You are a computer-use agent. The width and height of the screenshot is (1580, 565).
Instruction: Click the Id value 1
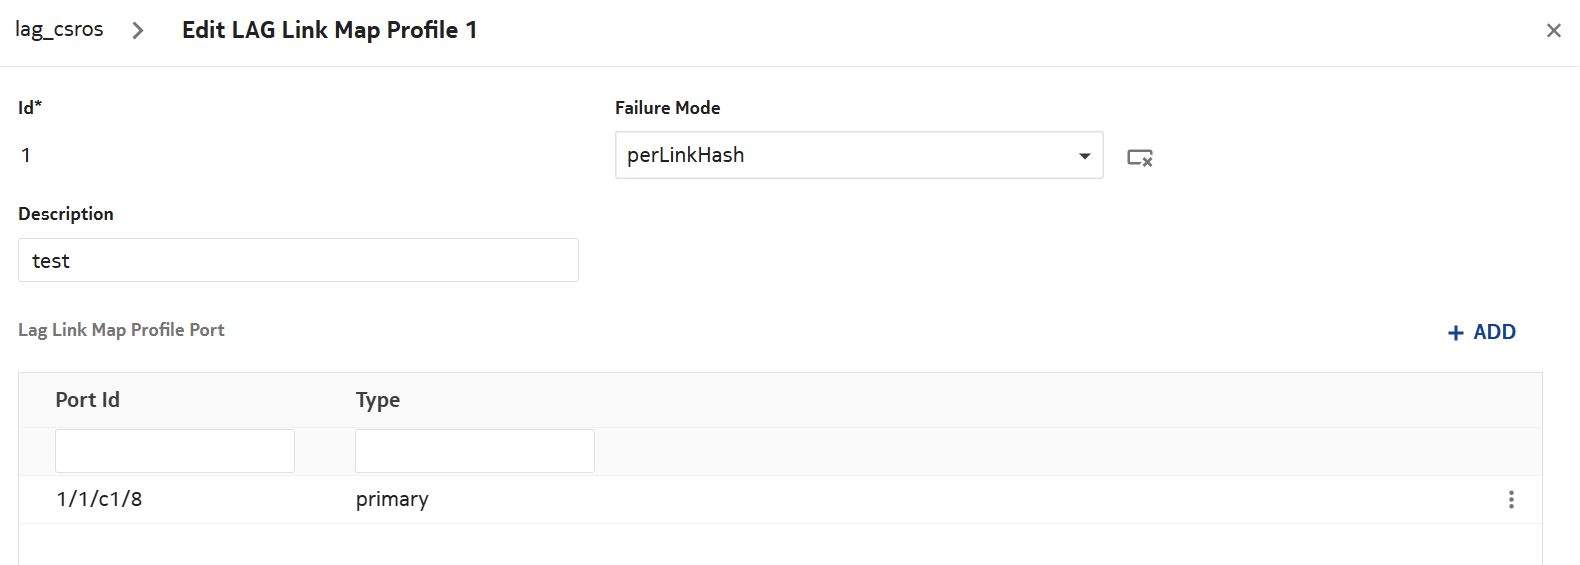pos(26,155)
